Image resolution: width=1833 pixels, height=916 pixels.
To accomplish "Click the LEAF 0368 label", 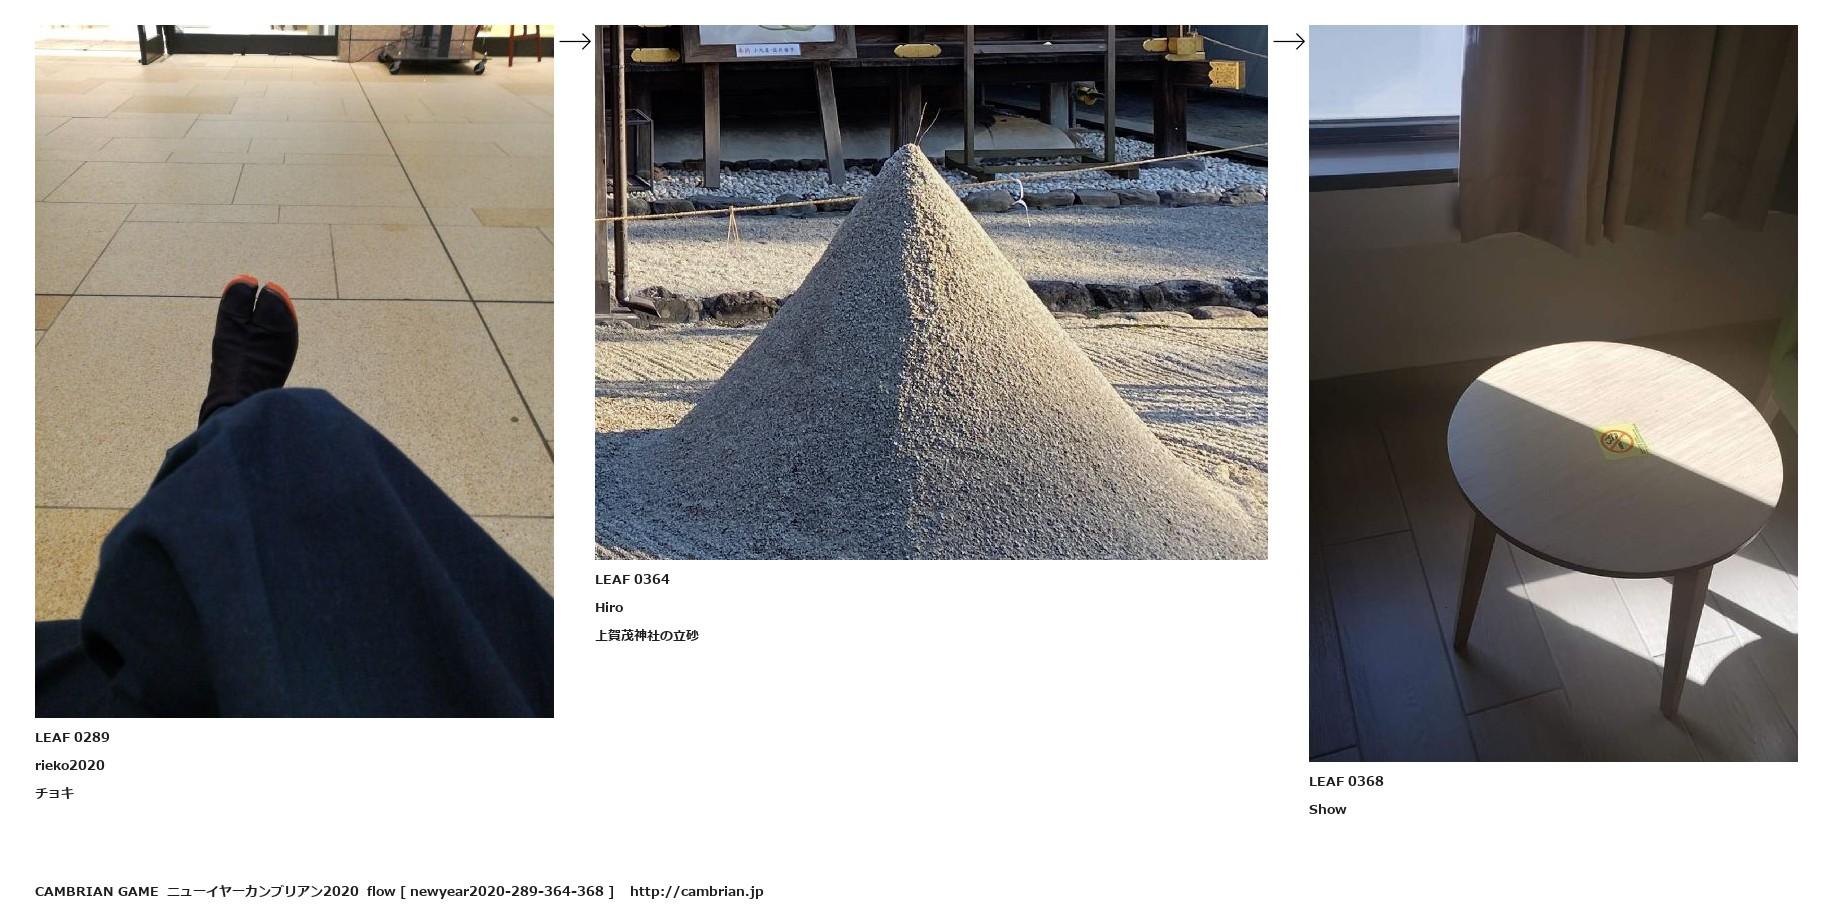I will [x=1346, y=781].
